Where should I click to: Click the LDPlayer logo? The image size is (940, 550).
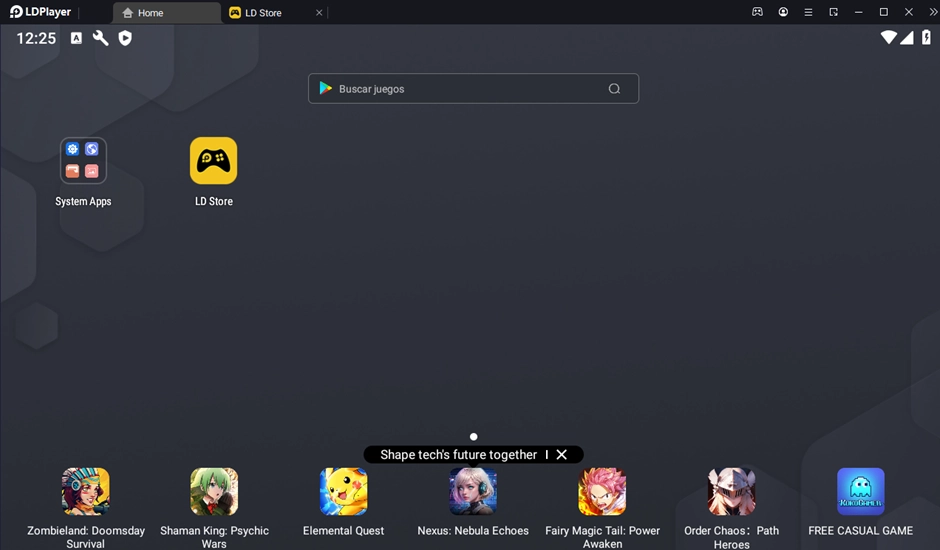[40, 12]
